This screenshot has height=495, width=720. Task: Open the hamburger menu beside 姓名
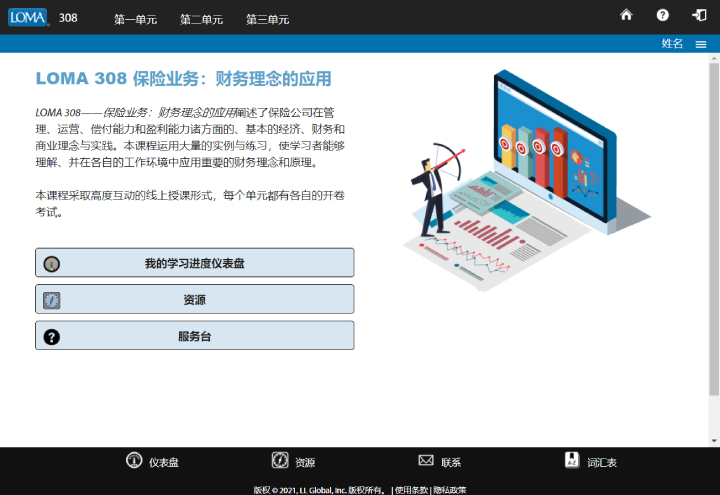(701, 44)
